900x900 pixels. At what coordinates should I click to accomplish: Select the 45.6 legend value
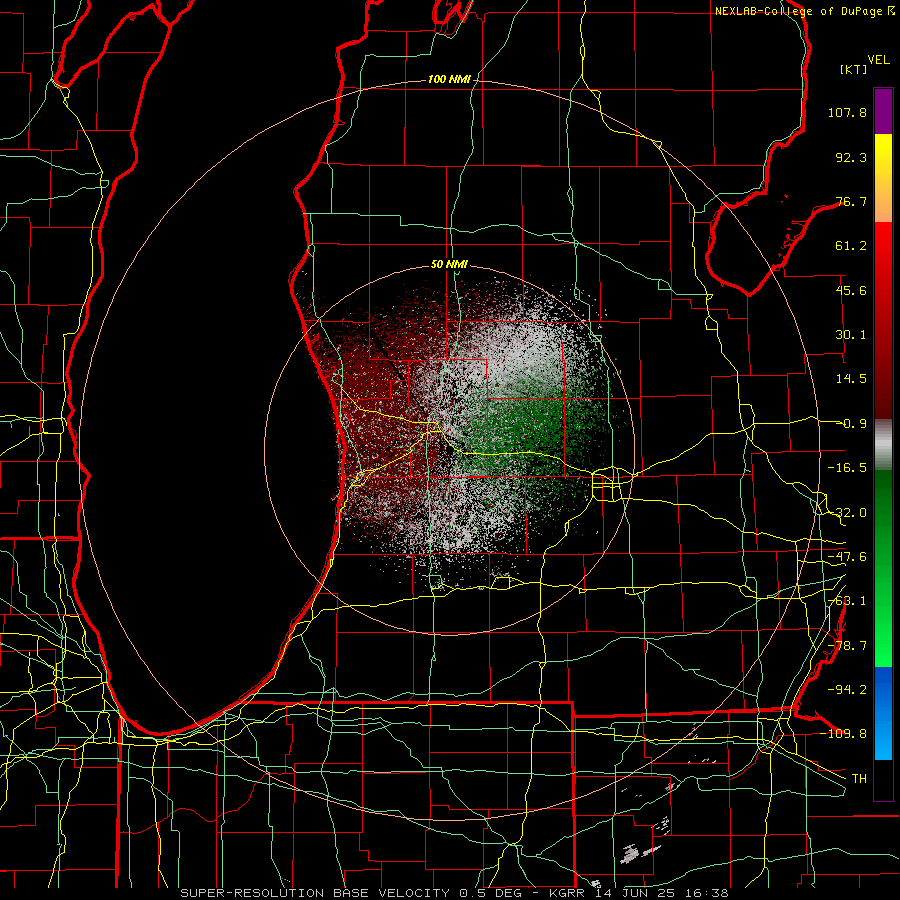[x=851, y=290]
